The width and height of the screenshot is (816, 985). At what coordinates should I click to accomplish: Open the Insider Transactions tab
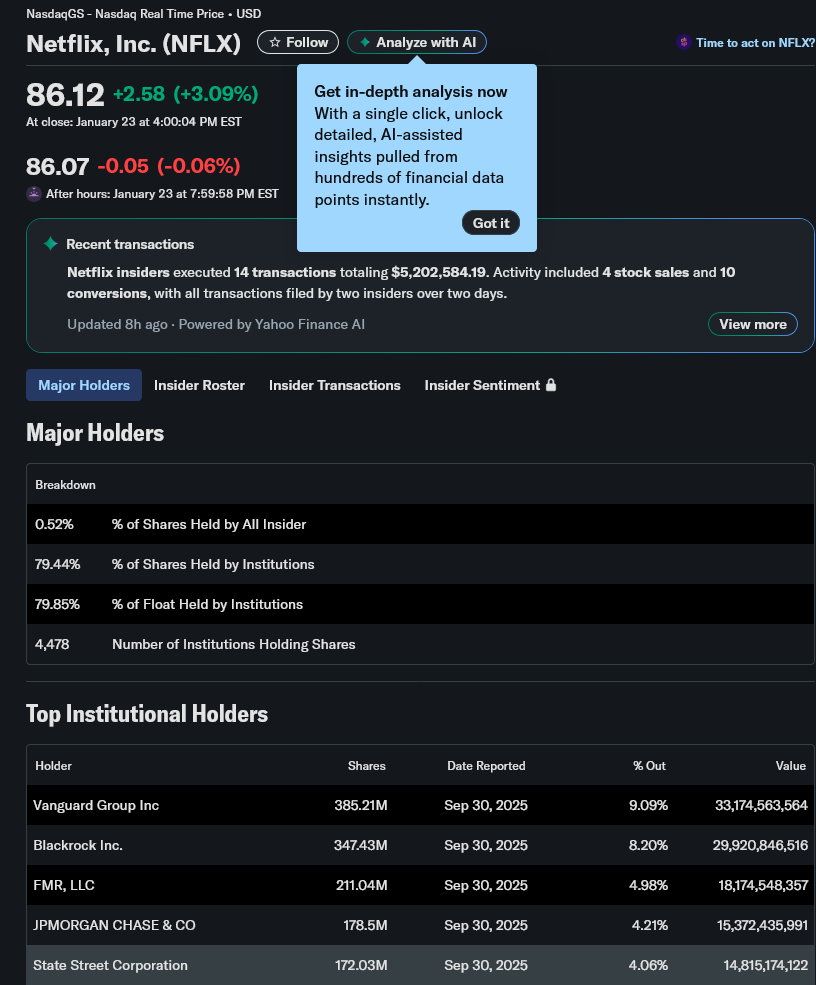pos(334,385)
